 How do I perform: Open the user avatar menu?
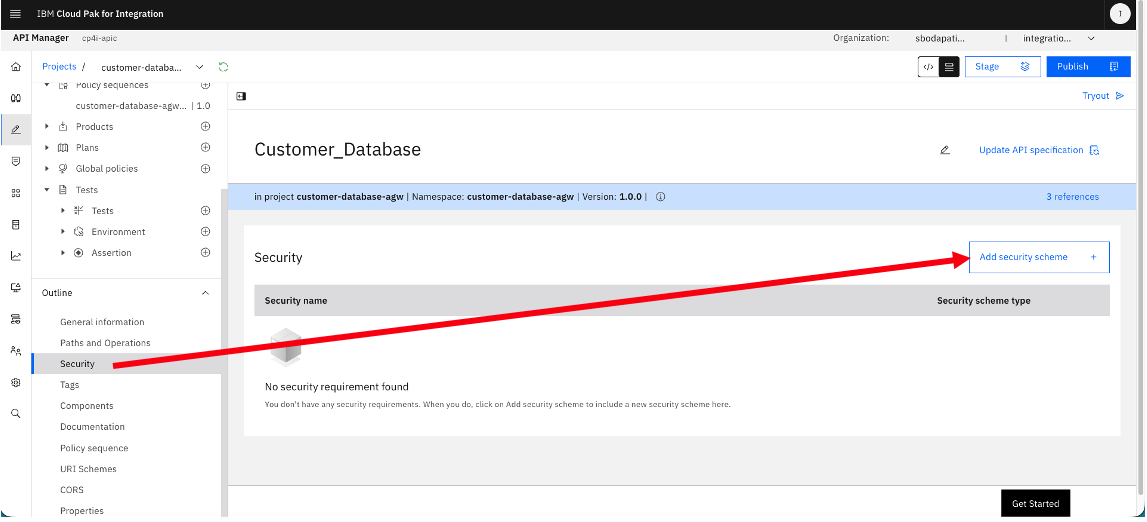click(x=1119, y=14)
